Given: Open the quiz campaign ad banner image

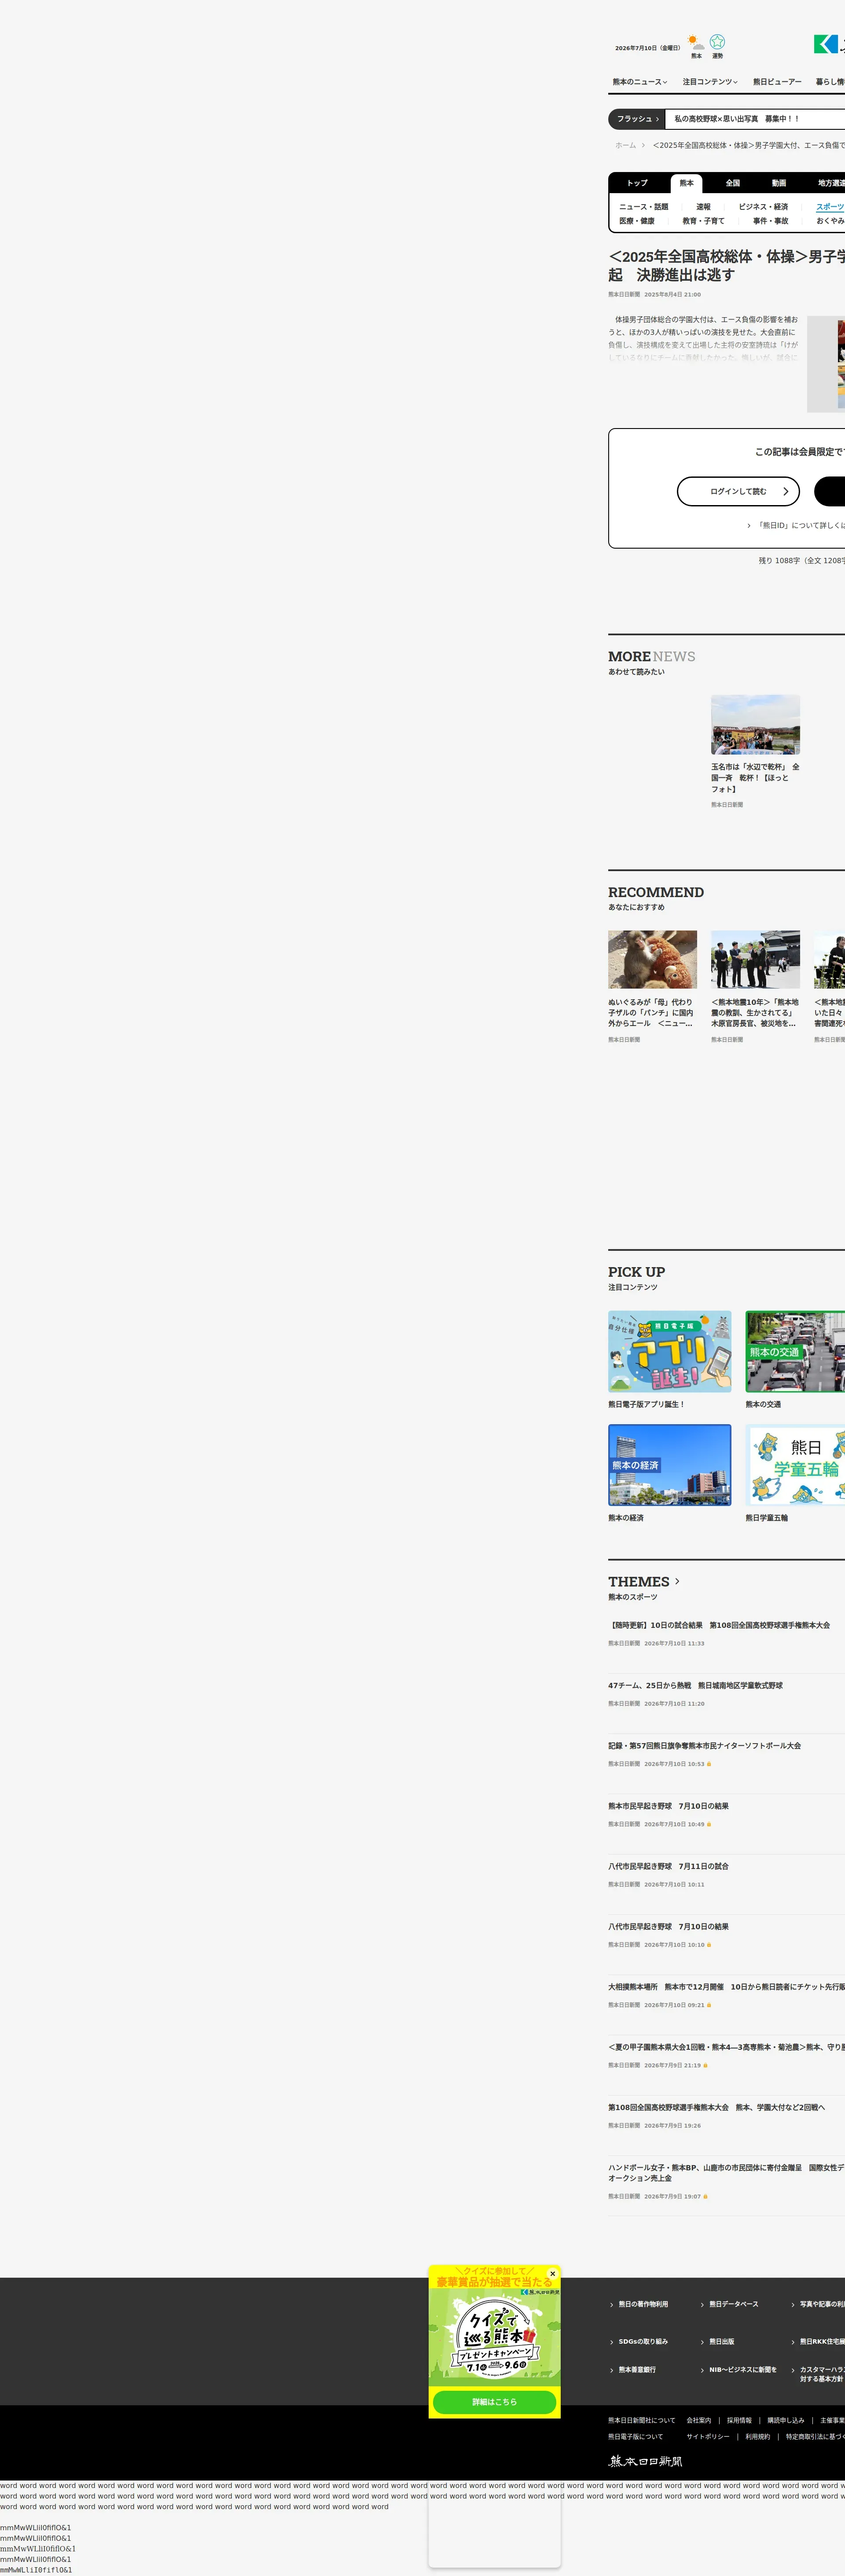Looking at the screenshot, I should [x=494, y=2336].
